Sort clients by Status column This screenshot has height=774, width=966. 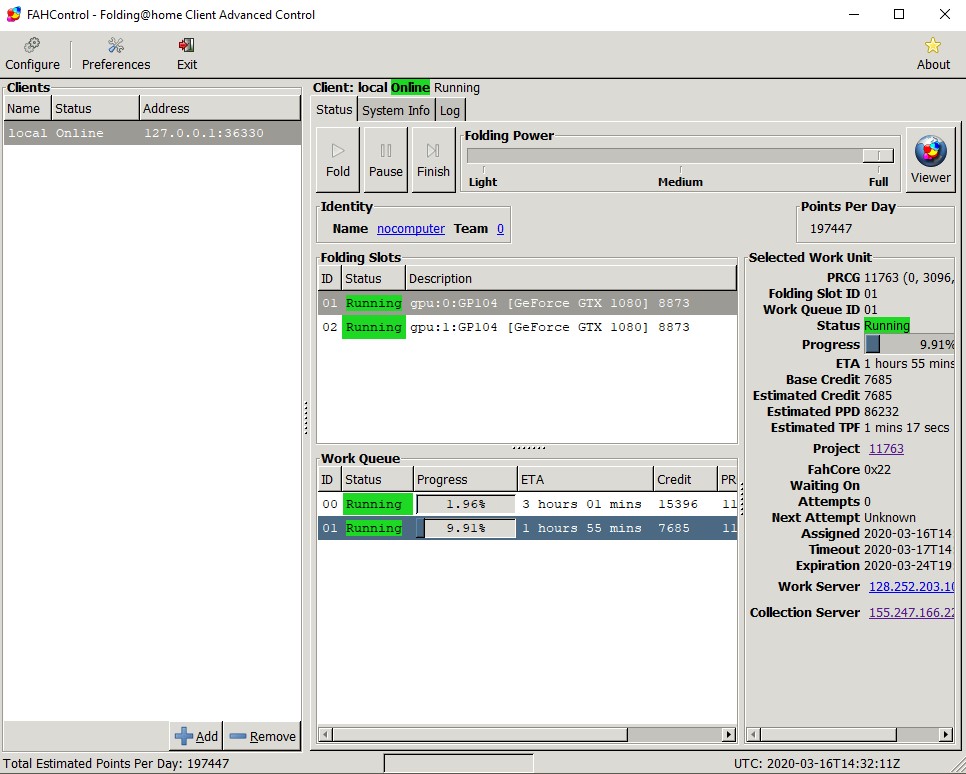point(95,108)
